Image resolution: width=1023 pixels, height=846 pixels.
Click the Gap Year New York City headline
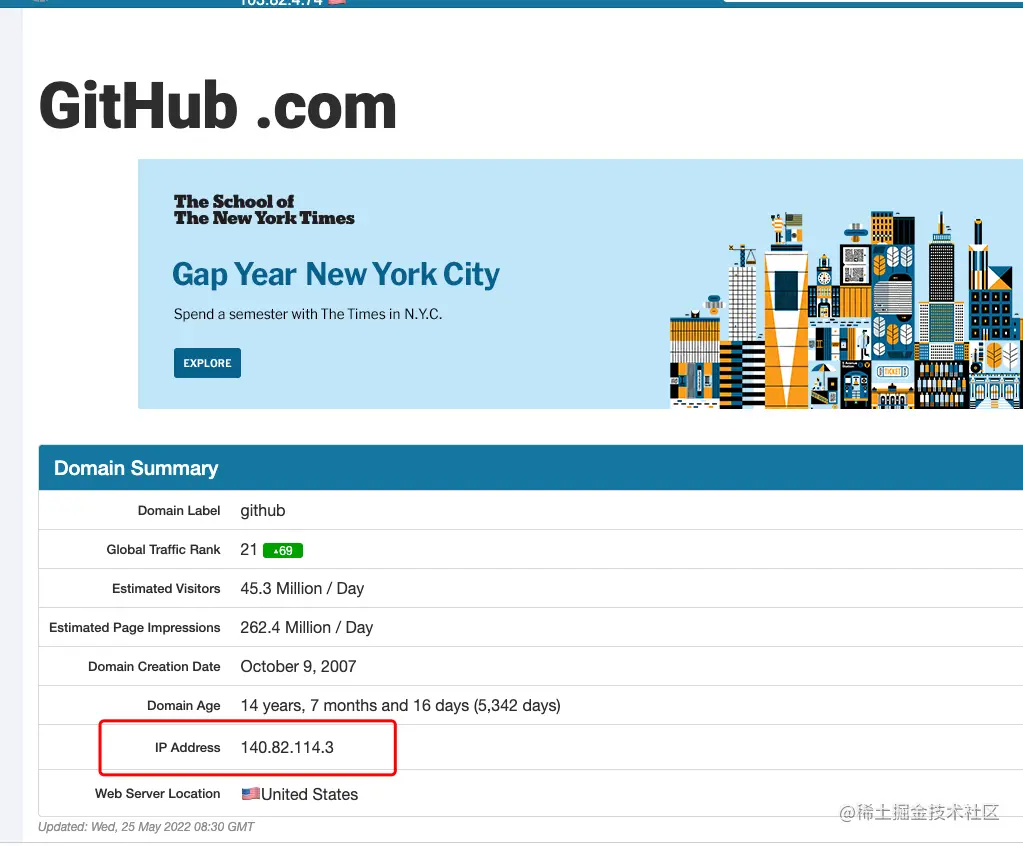point(336,274)
